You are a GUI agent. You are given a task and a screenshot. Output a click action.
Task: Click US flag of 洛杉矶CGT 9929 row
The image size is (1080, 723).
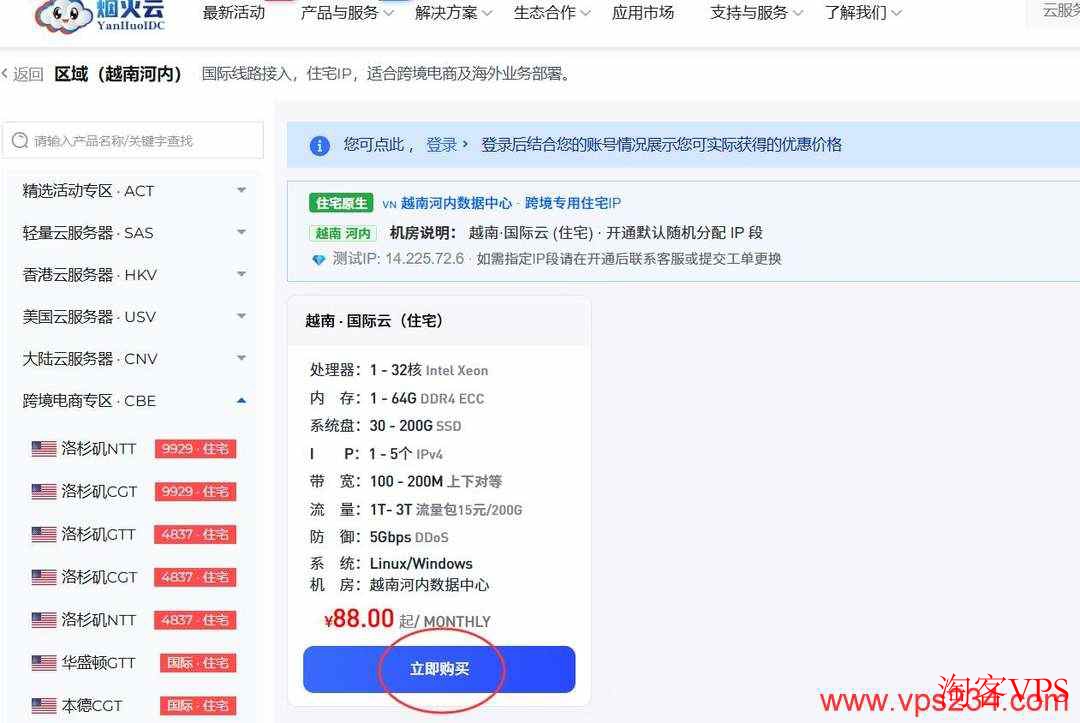point(44,492)
